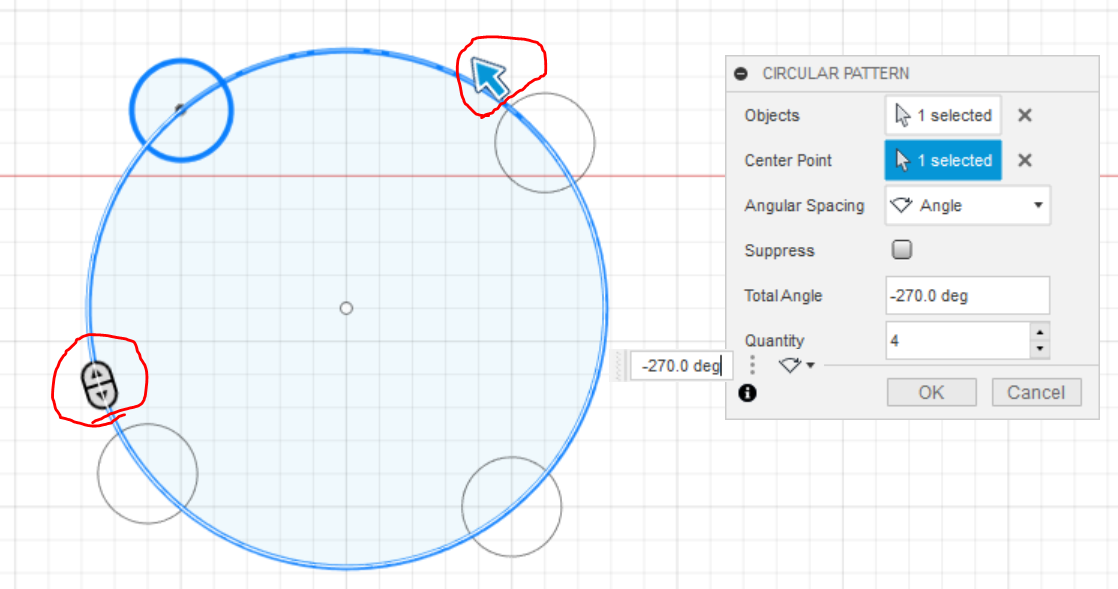Click the Center Point '1 selected' selector
1118x589 pixels.
[x=943, y=160]
